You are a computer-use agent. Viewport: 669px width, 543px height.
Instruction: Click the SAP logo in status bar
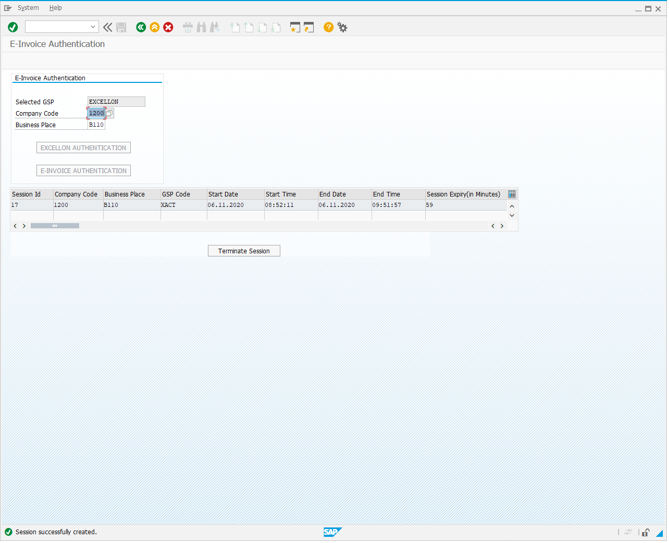pyautogui.click(x=332, y=532)
